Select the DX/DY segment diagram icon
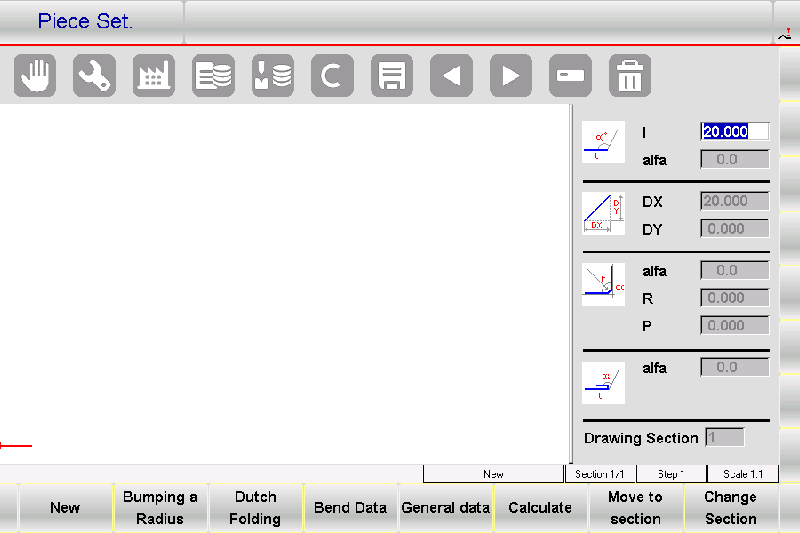800x533 pixels. coord(603,214)
